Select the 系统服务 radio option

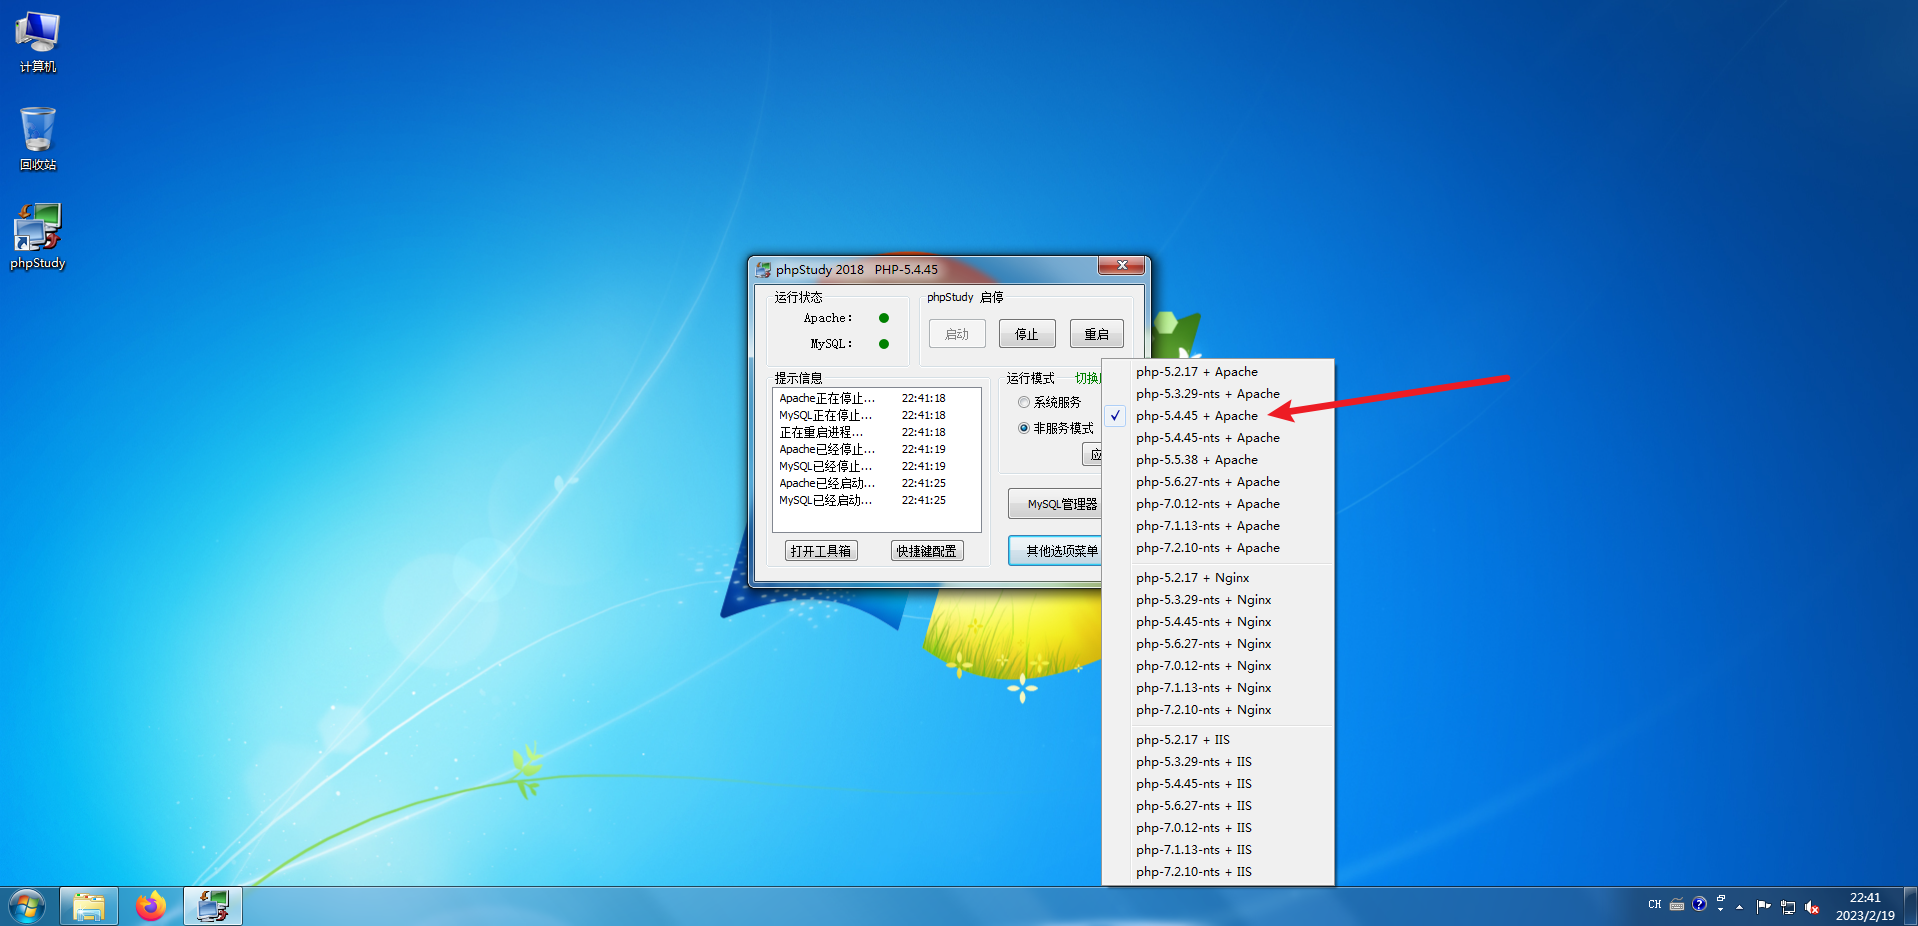1049,402
